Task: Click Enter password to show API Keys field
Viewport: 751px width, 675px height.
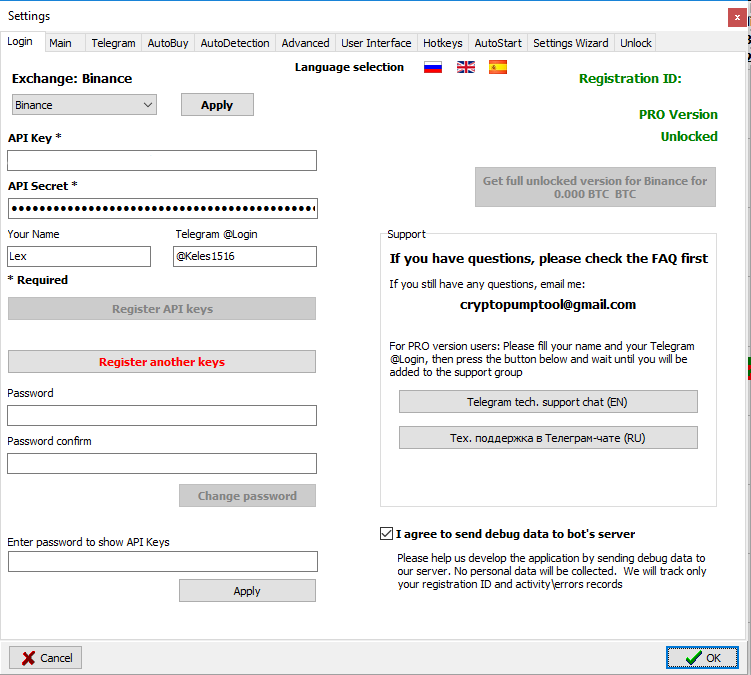Action: point(162,561)
